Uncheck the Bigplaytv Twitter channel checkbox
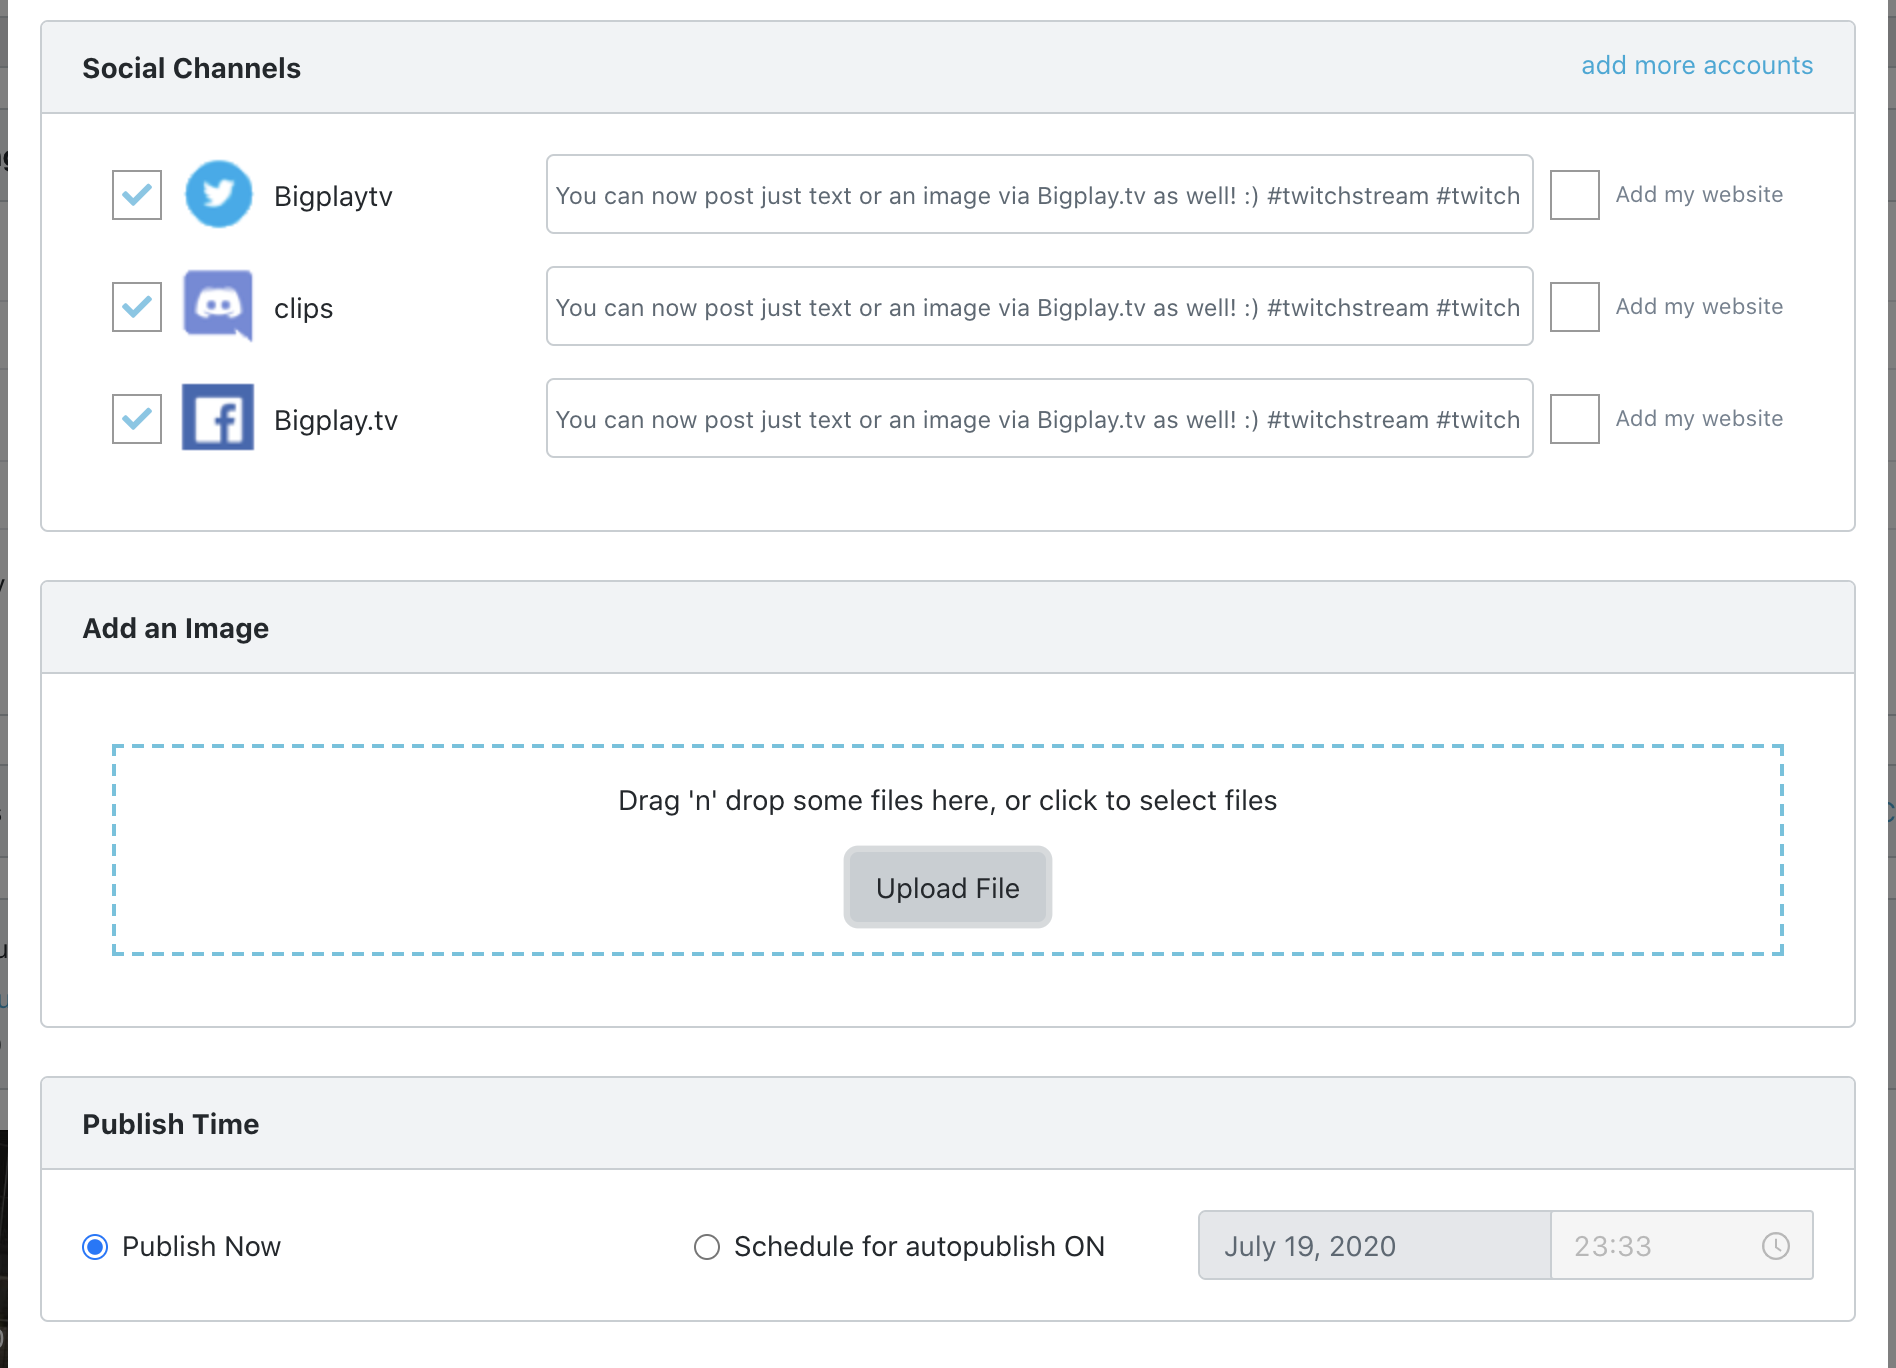Viewport: 1896px width, 1368px height. click(137, 194)
